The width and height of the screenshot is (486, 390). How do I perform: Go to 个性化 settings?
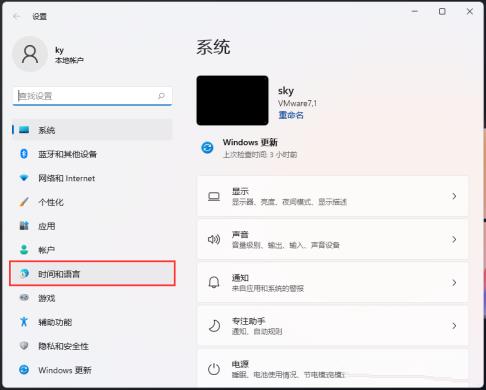(x=92, y=202)
